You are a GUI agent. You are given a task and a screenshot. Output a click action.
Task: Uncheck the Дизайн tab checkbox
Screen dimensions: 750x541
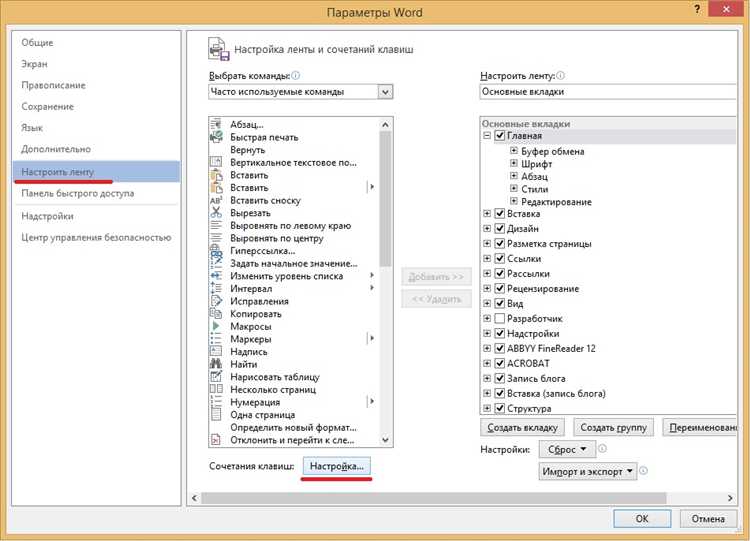coord(499,228)
